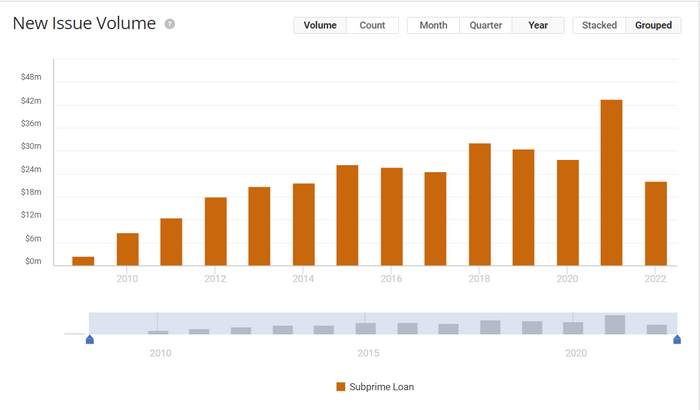Click the 2022 bar in chart
The image size is (700, 410).
click(656, 224)
